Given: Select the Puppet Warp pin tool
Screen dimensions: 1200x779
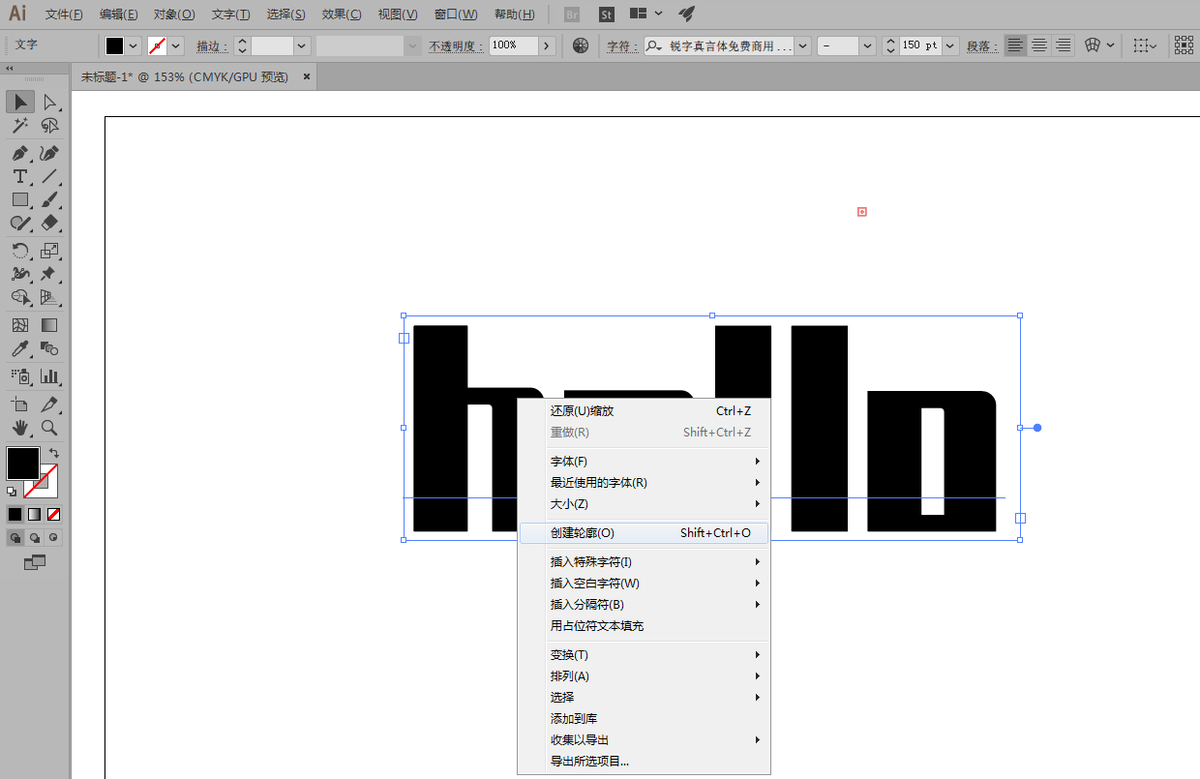Looking at the screenshot, I should [x=49, y=274].
